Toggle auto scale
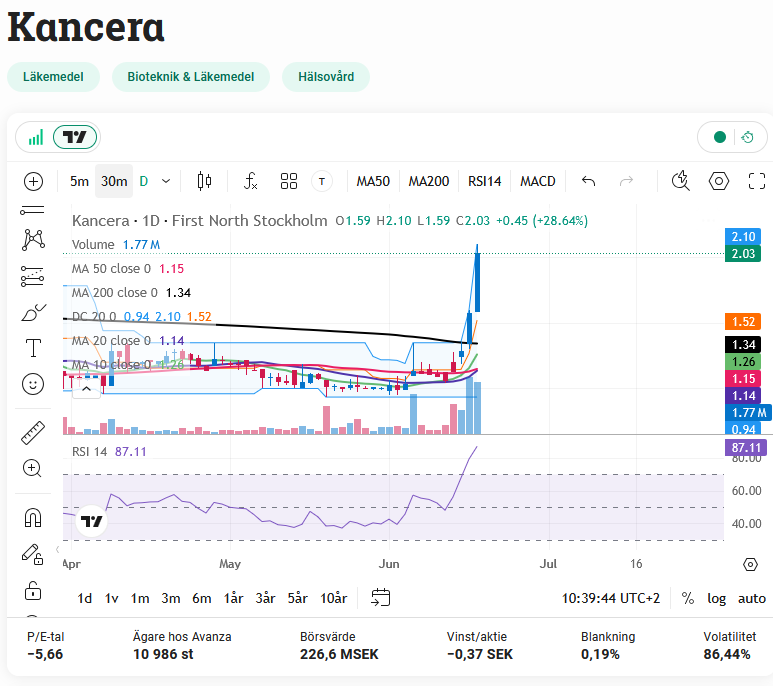Viewport: 773px width, 686px height. [752, 598]
